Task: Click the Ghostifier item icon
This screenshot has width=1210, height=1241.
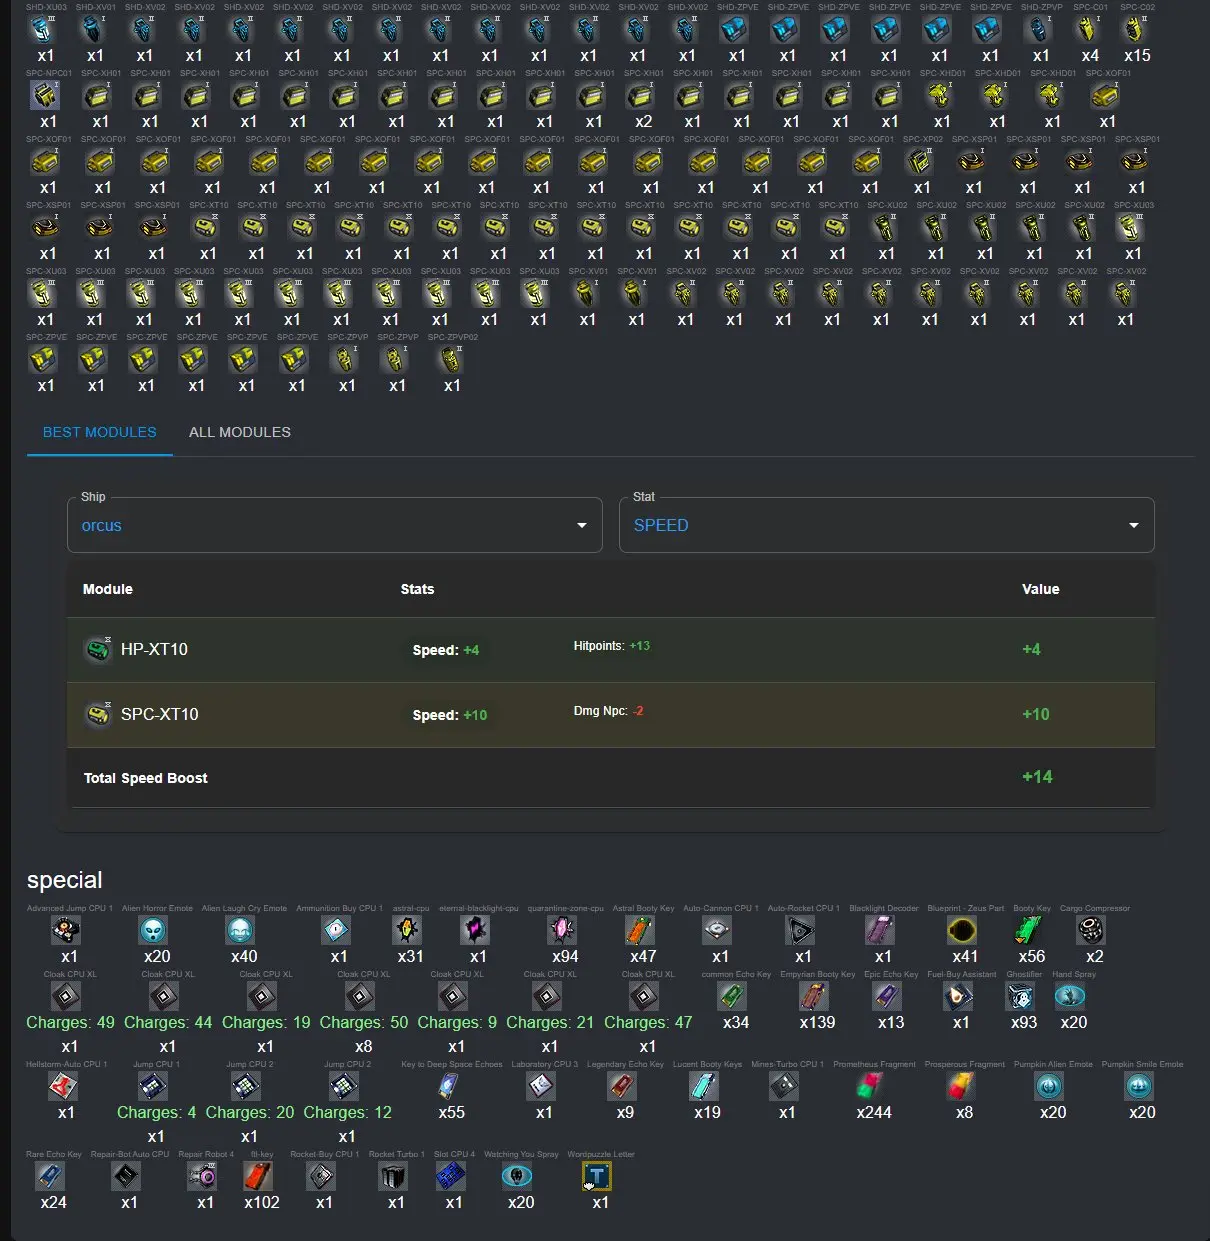Action: [1020, 997]
